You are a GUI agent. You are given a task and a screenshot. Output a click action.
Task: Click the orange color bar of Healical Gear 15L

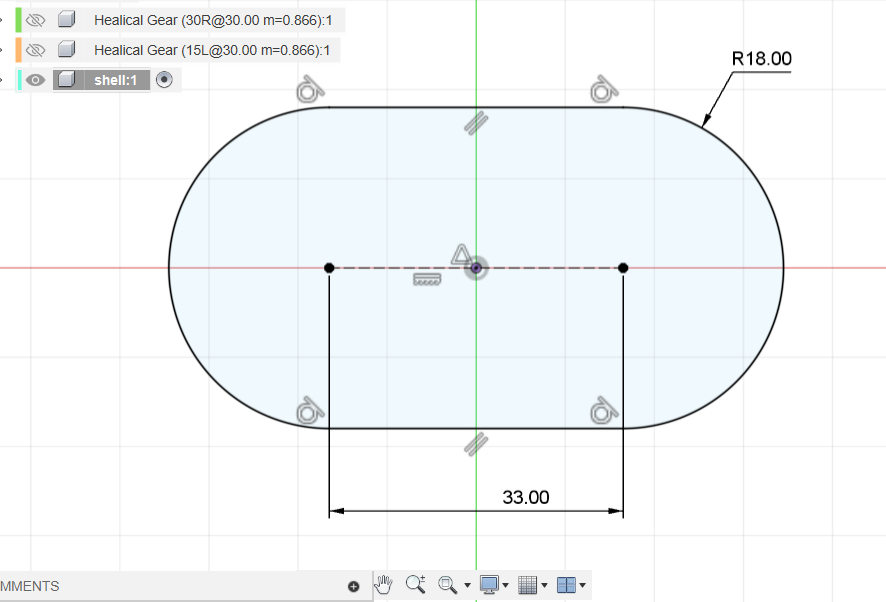[18, 50]
